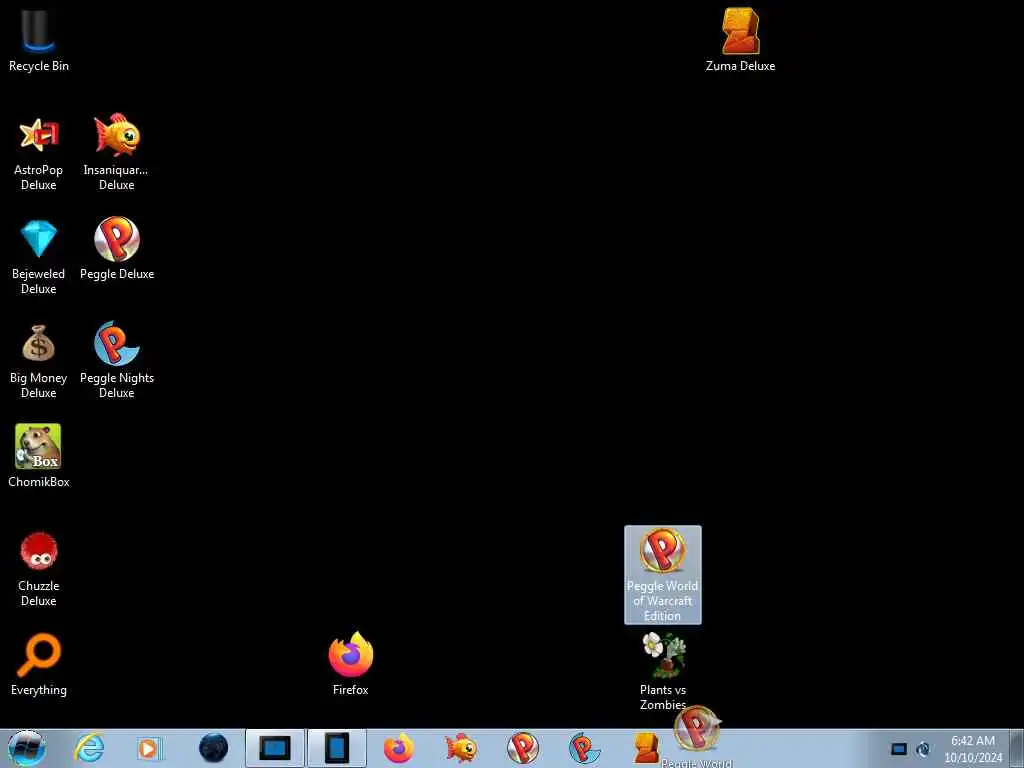1024x768 pixels.
Task: Open the clock showing 6:42 AM
Action: pos(973,749)
